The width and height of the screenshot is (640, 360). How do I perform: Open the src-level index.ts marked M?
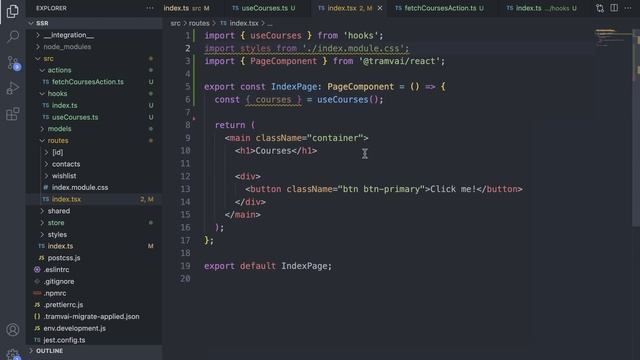coord(94,246)
